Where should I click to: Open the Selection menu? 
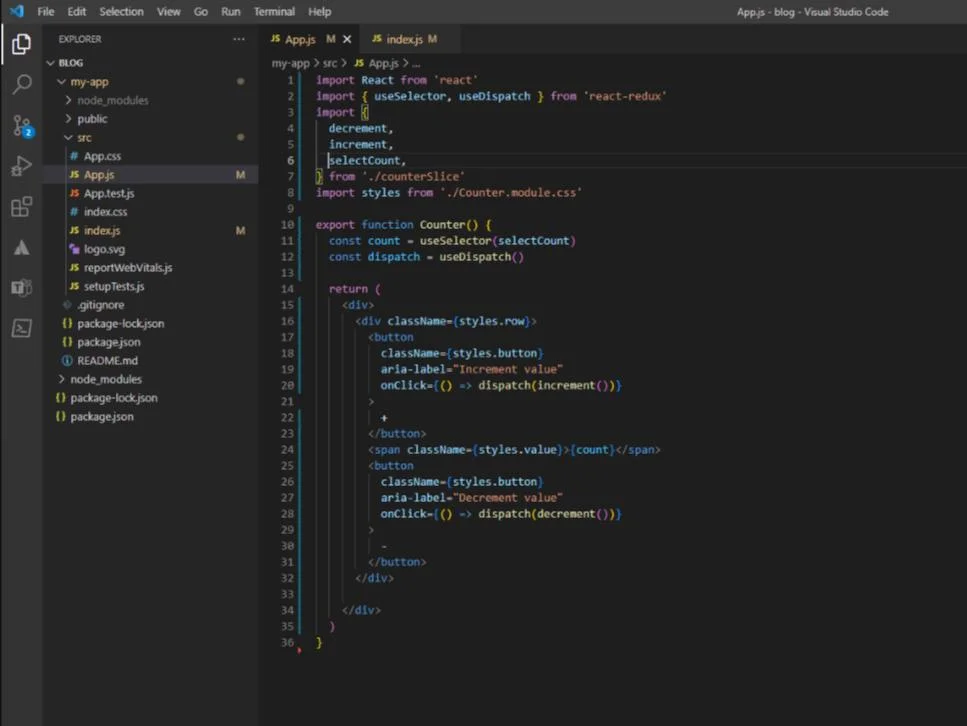pyautogui.click(x=121, y=11)
